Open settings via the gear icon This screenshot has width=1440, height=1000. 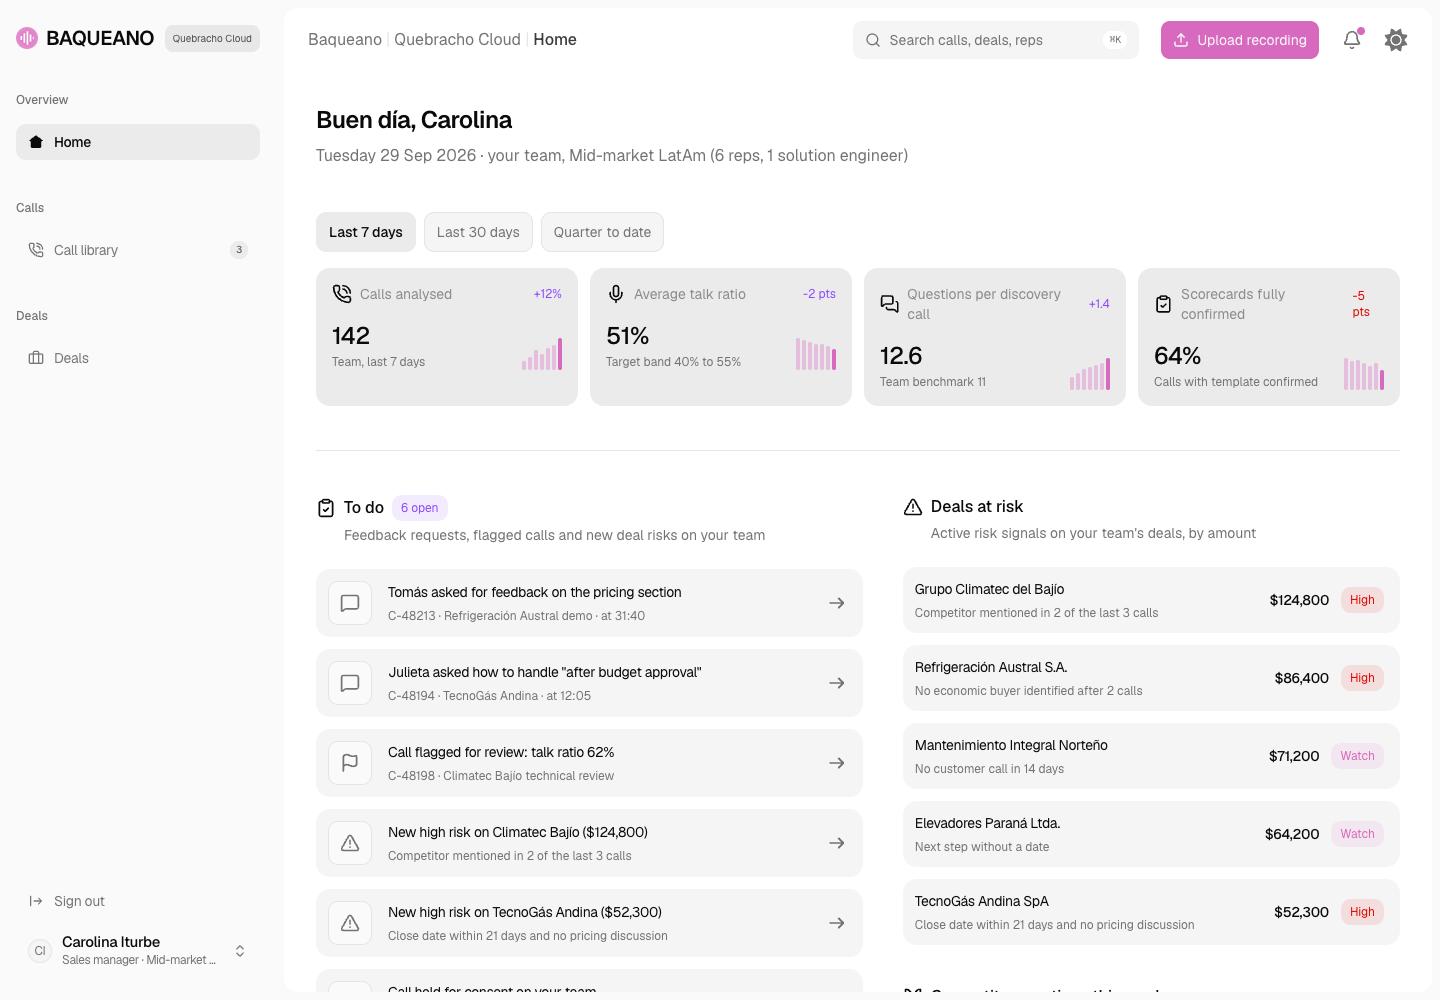(x=1396, y=40)
